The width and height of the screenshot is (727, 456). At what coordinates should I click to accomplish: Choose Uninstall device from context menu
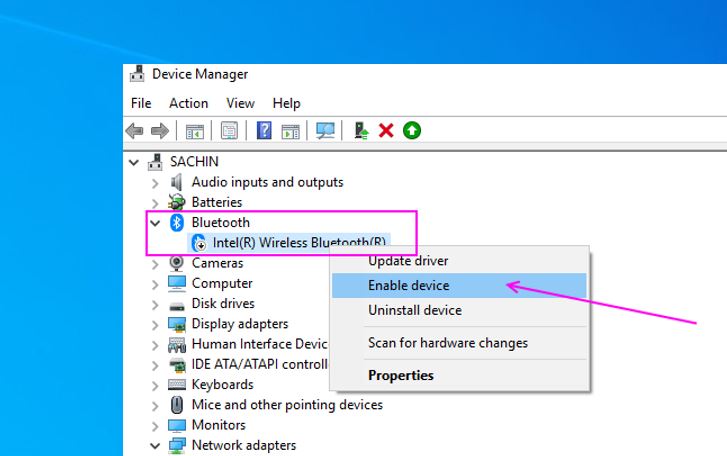tap(459, 310)
